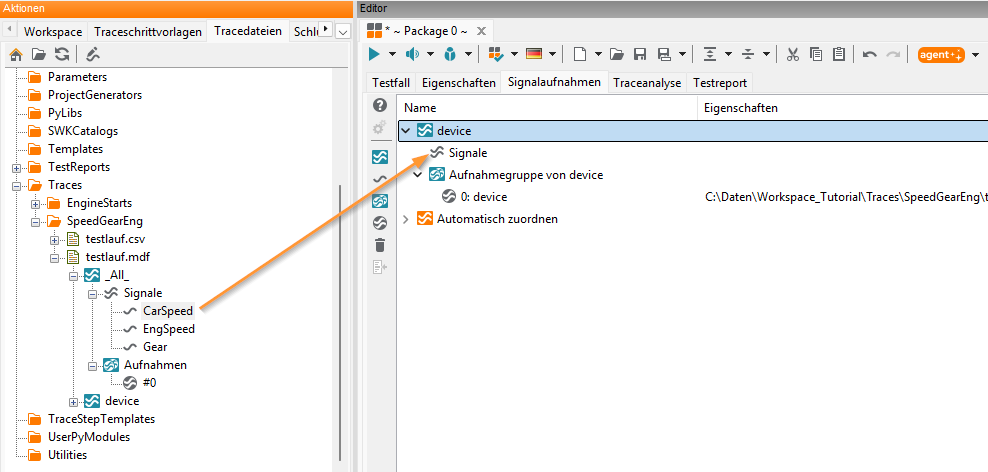Click the question mark help icon

(380, 105)
